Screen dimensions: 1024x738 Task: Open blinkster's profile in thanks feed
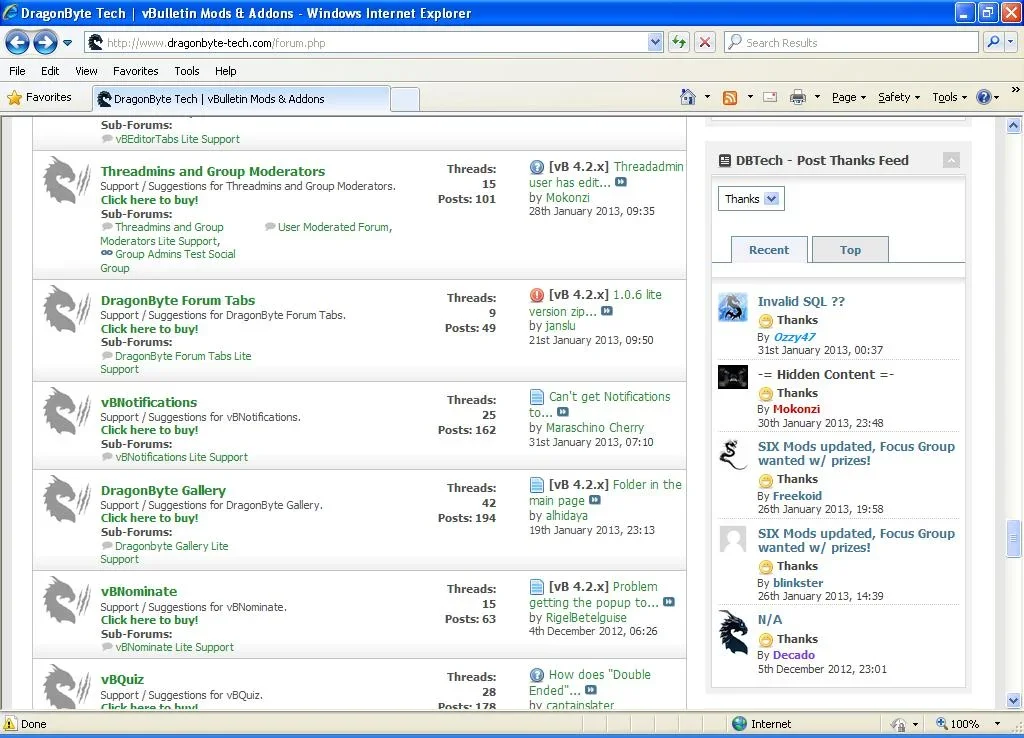(x=797, y=583)
